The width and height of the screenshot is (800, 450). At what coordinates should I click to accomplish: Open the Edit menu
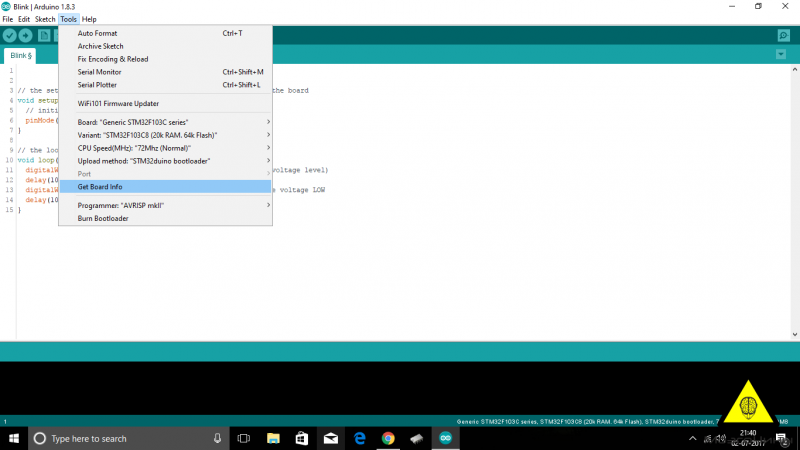pos(24,19)
